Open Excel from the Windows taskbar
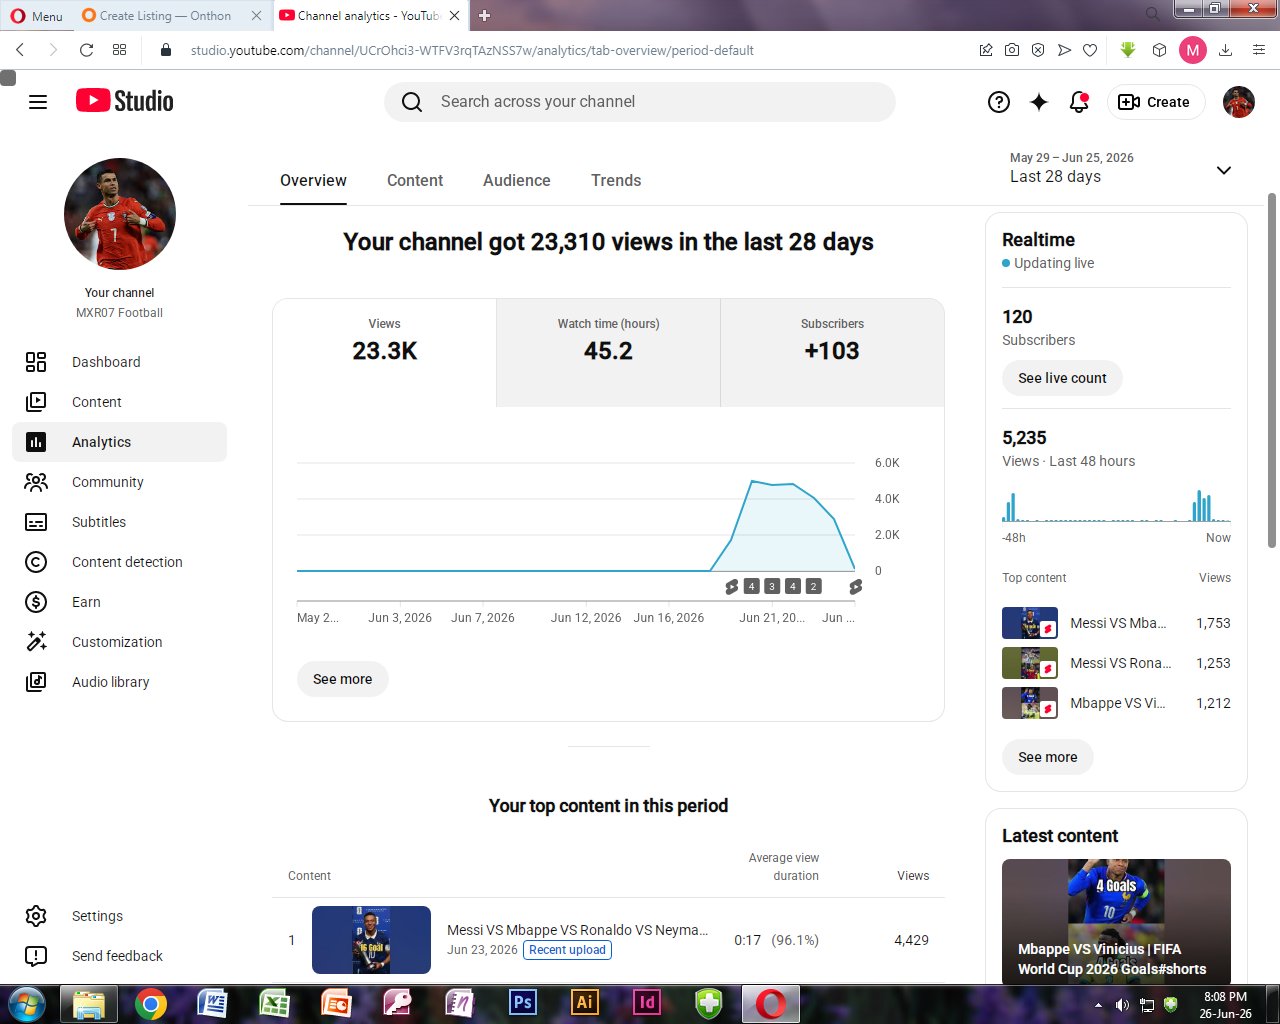1280x1024 pixels. (275, 1003)
